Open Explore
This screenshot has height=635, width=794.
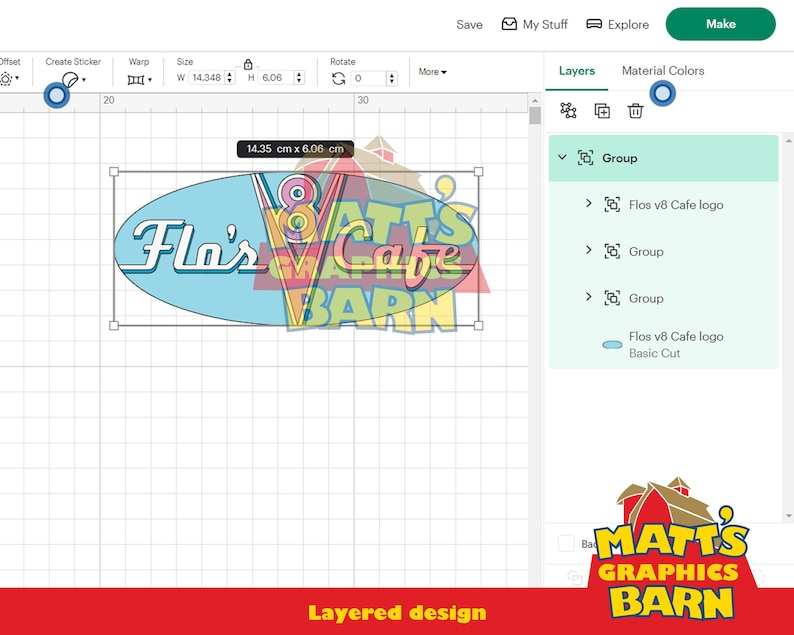(x=618, y=24)
